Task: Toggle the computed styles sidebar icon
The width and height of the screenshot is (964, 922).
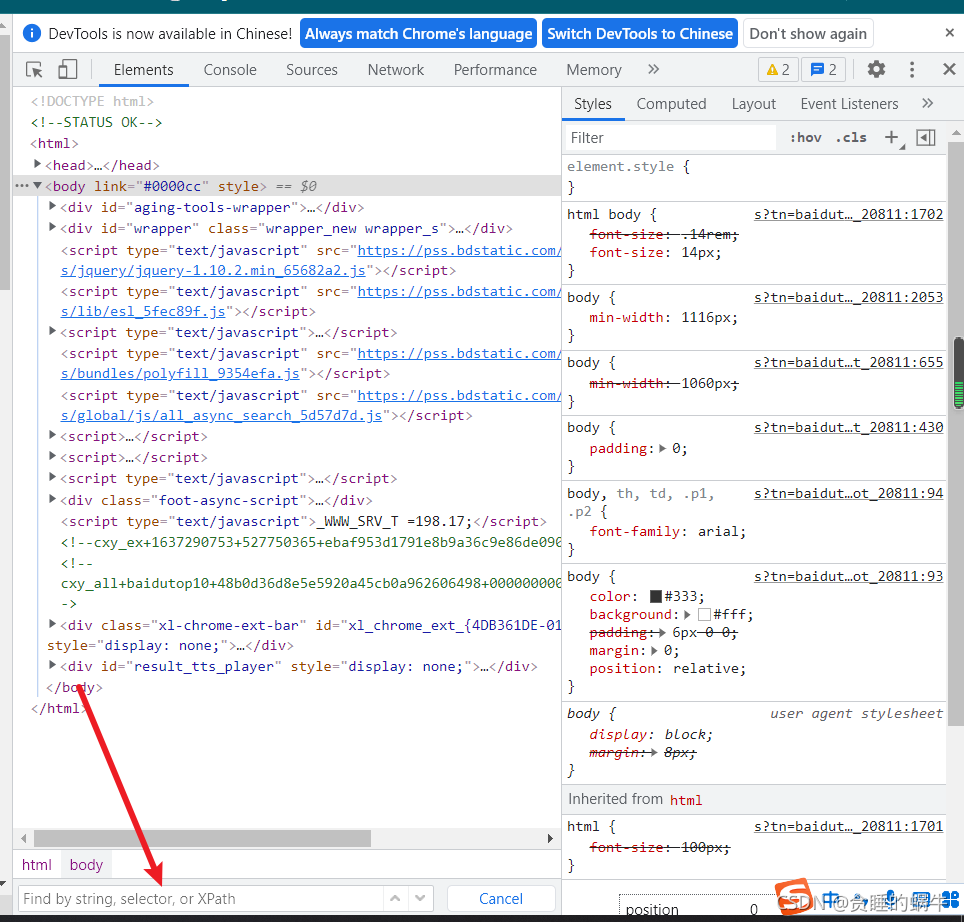Action: pos(925,137)
